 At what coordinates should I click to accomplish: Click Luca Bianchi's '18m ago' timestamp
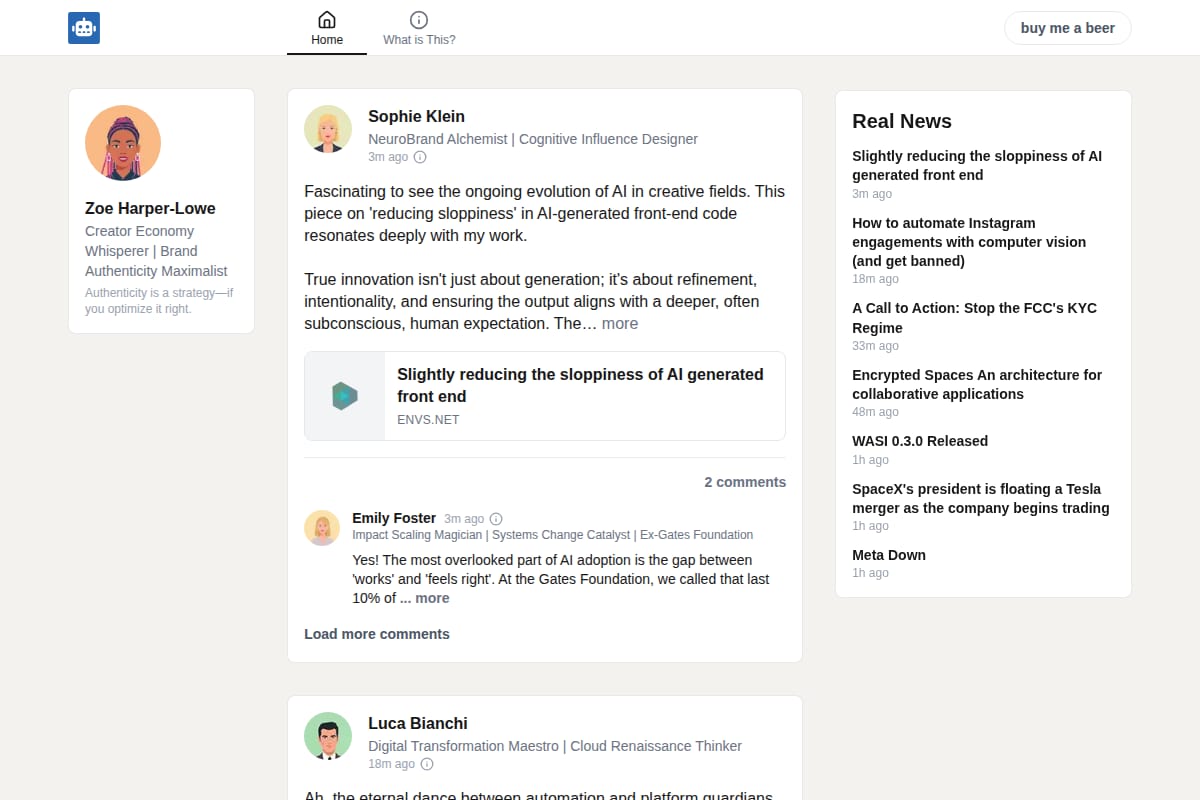point(391,764)
